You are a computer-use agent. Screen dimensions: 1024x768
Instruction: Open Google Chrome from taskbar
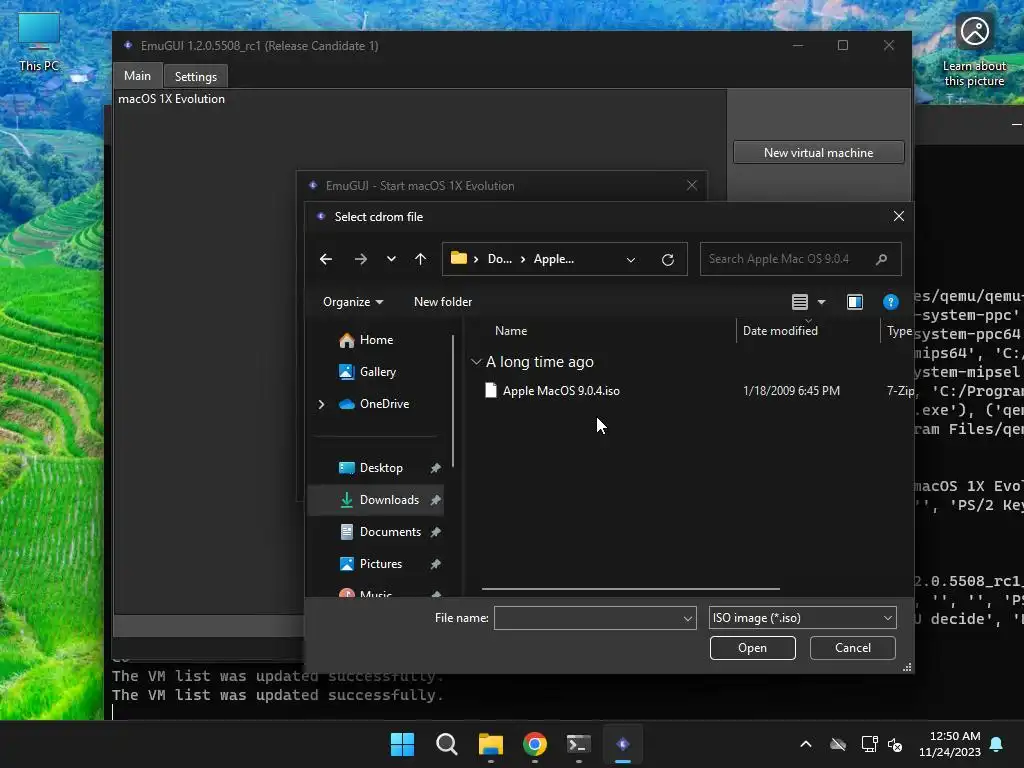point(535,744)
